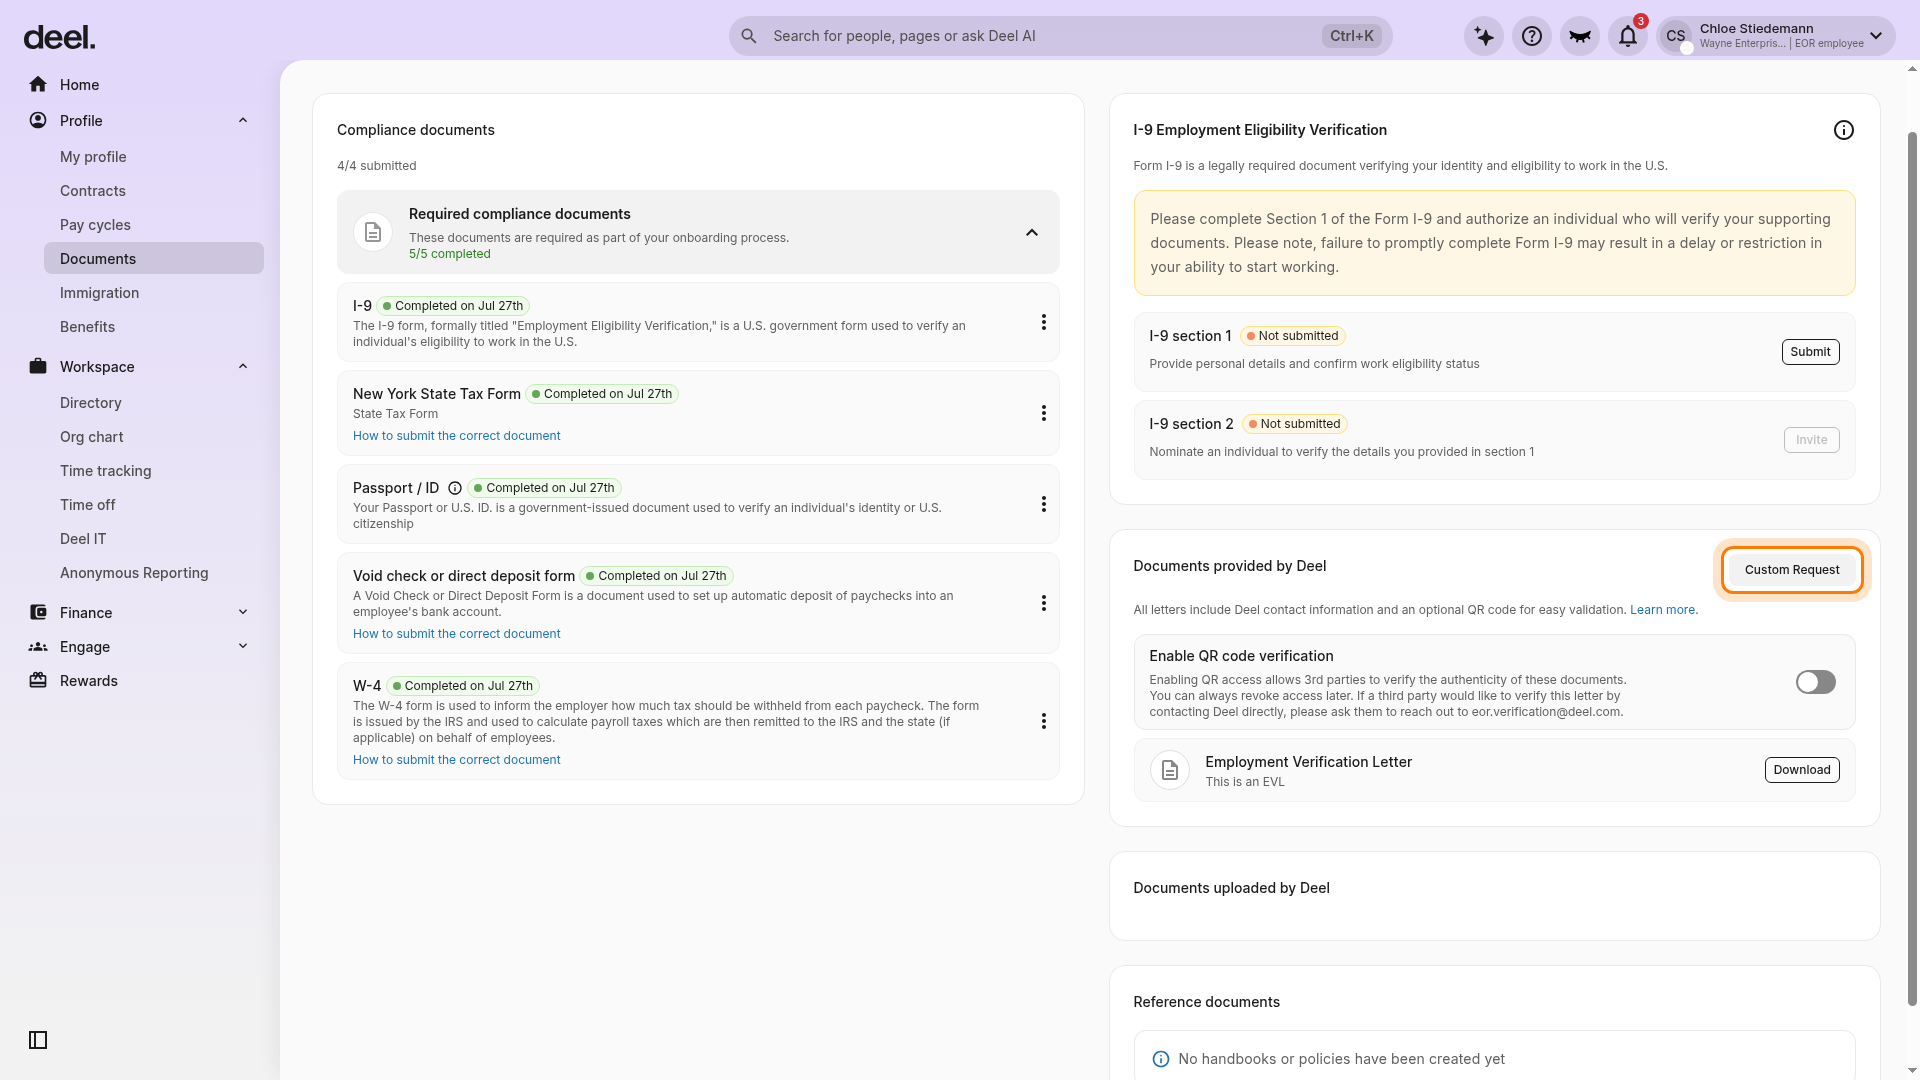Click the '5/5 completed' text

[x=449, y=254]
